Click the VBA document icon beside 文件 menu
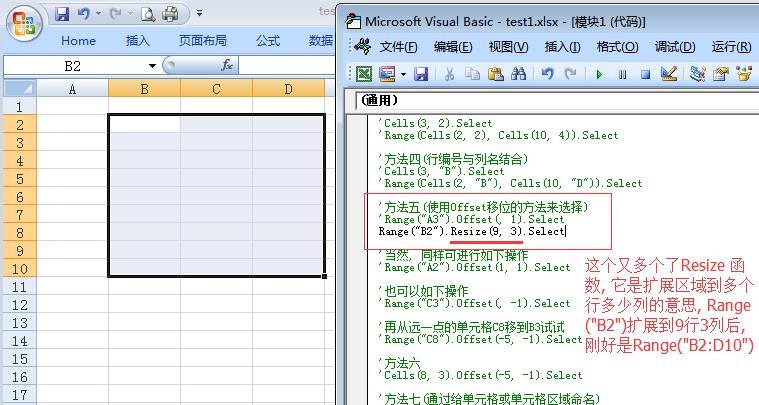Screen dimensions: 759x405 [363, 46]
